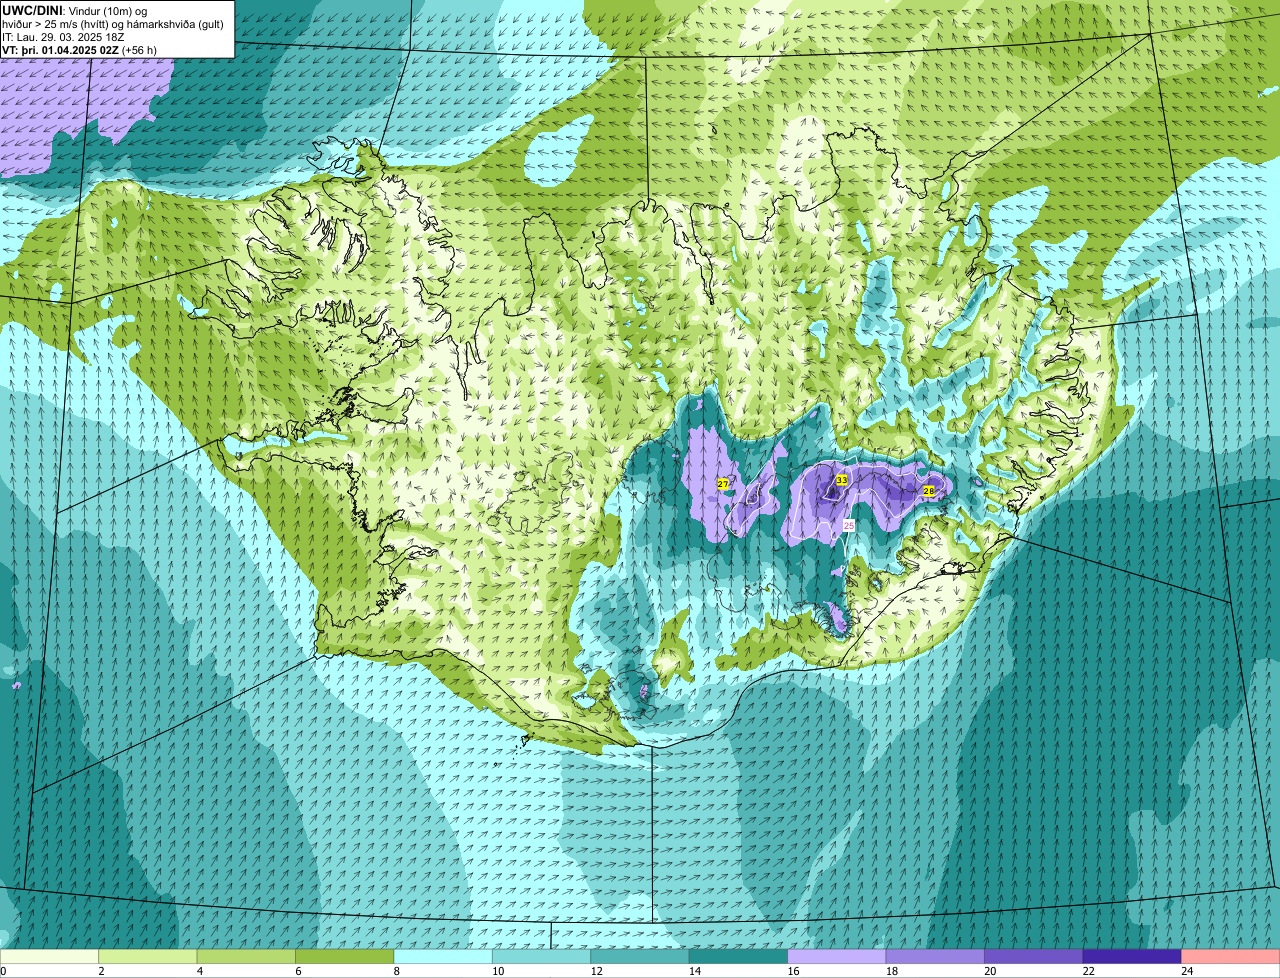Click the initial time line 'IT: Lau. 29. 03. 2025 18Z'
The image size is (1280, 978).
[x=63, y=37]
